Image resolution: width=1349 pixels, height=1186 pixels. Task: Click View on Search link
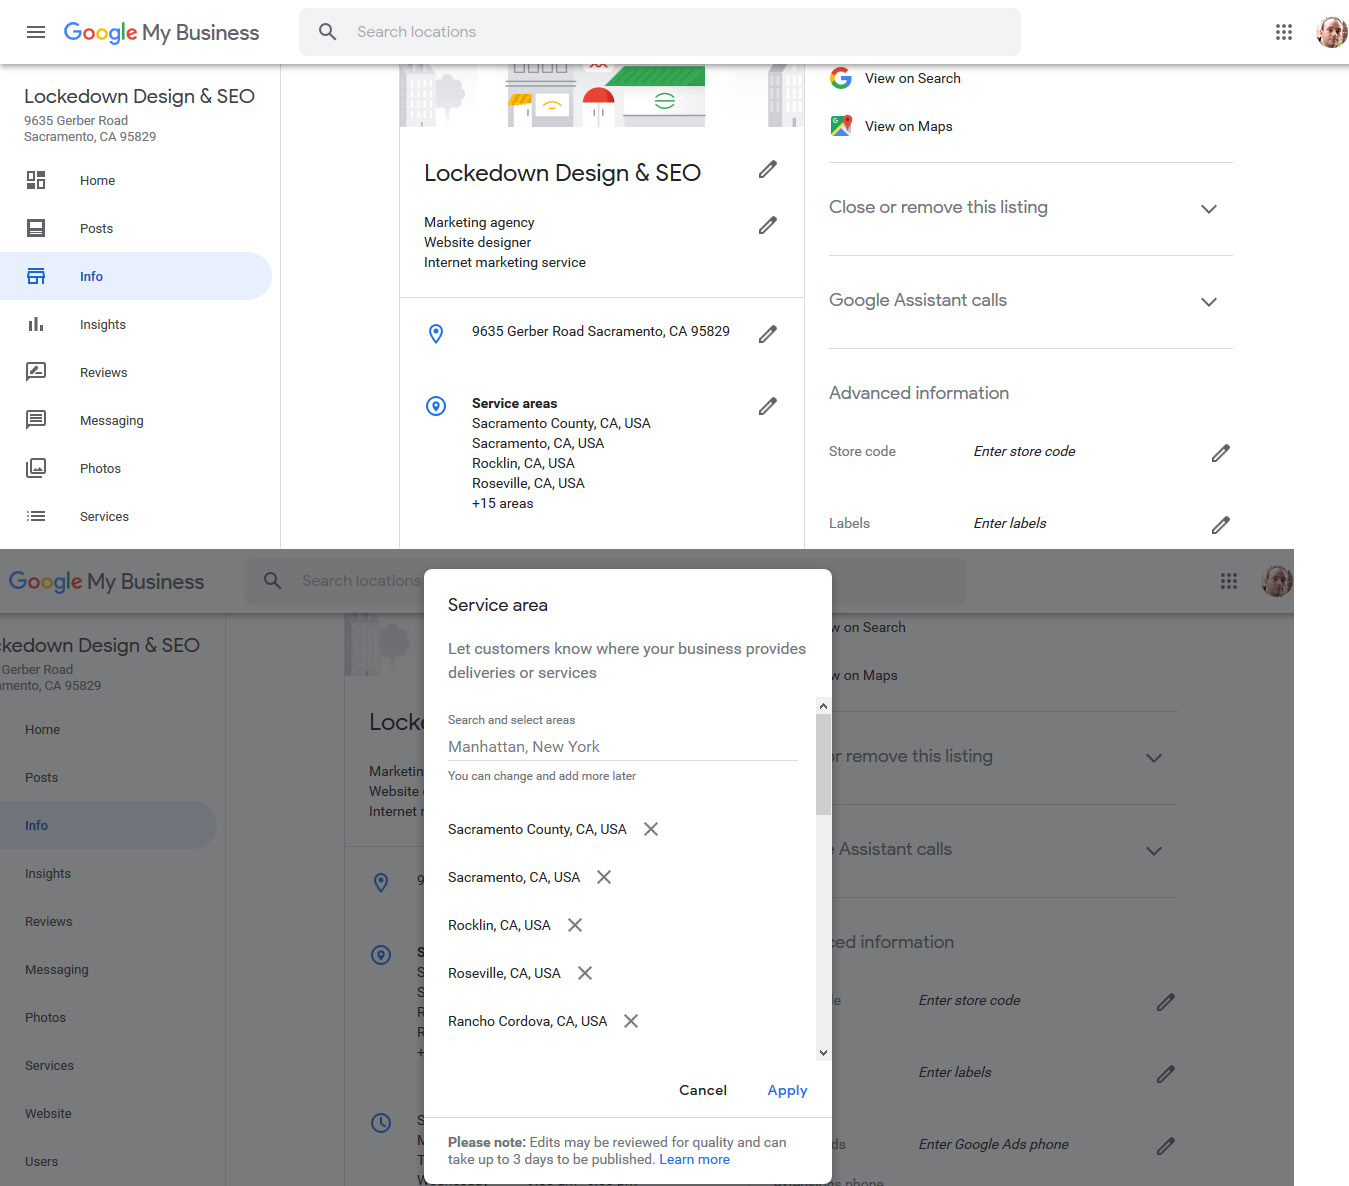pos(913,78)
